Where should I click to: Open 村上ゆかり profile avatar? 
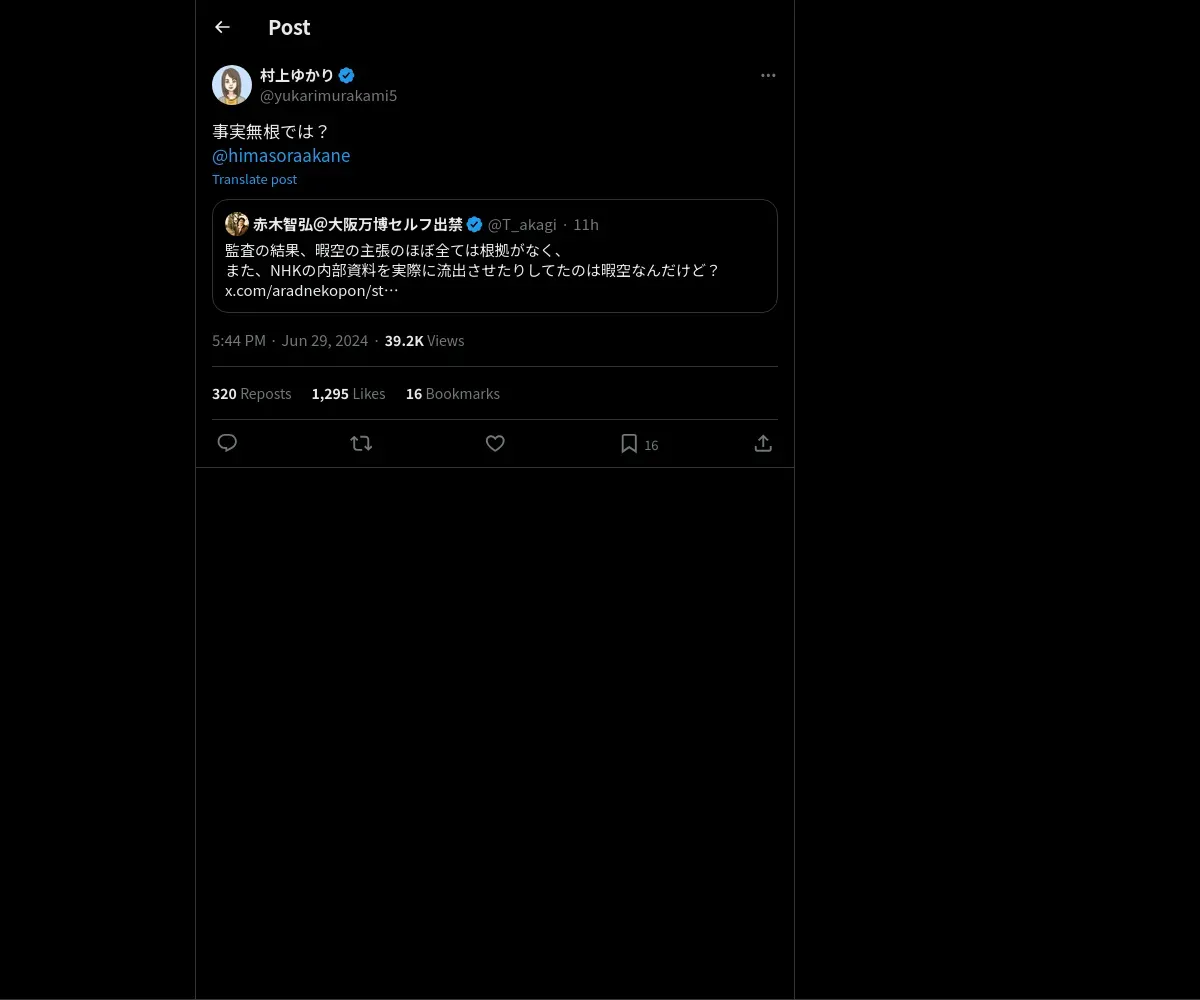click(232, 85)
